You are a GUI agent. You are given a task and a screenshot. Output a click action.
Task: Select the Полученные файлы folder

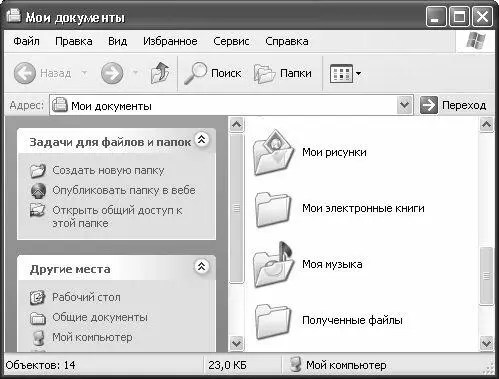click(x=328, y=321)
